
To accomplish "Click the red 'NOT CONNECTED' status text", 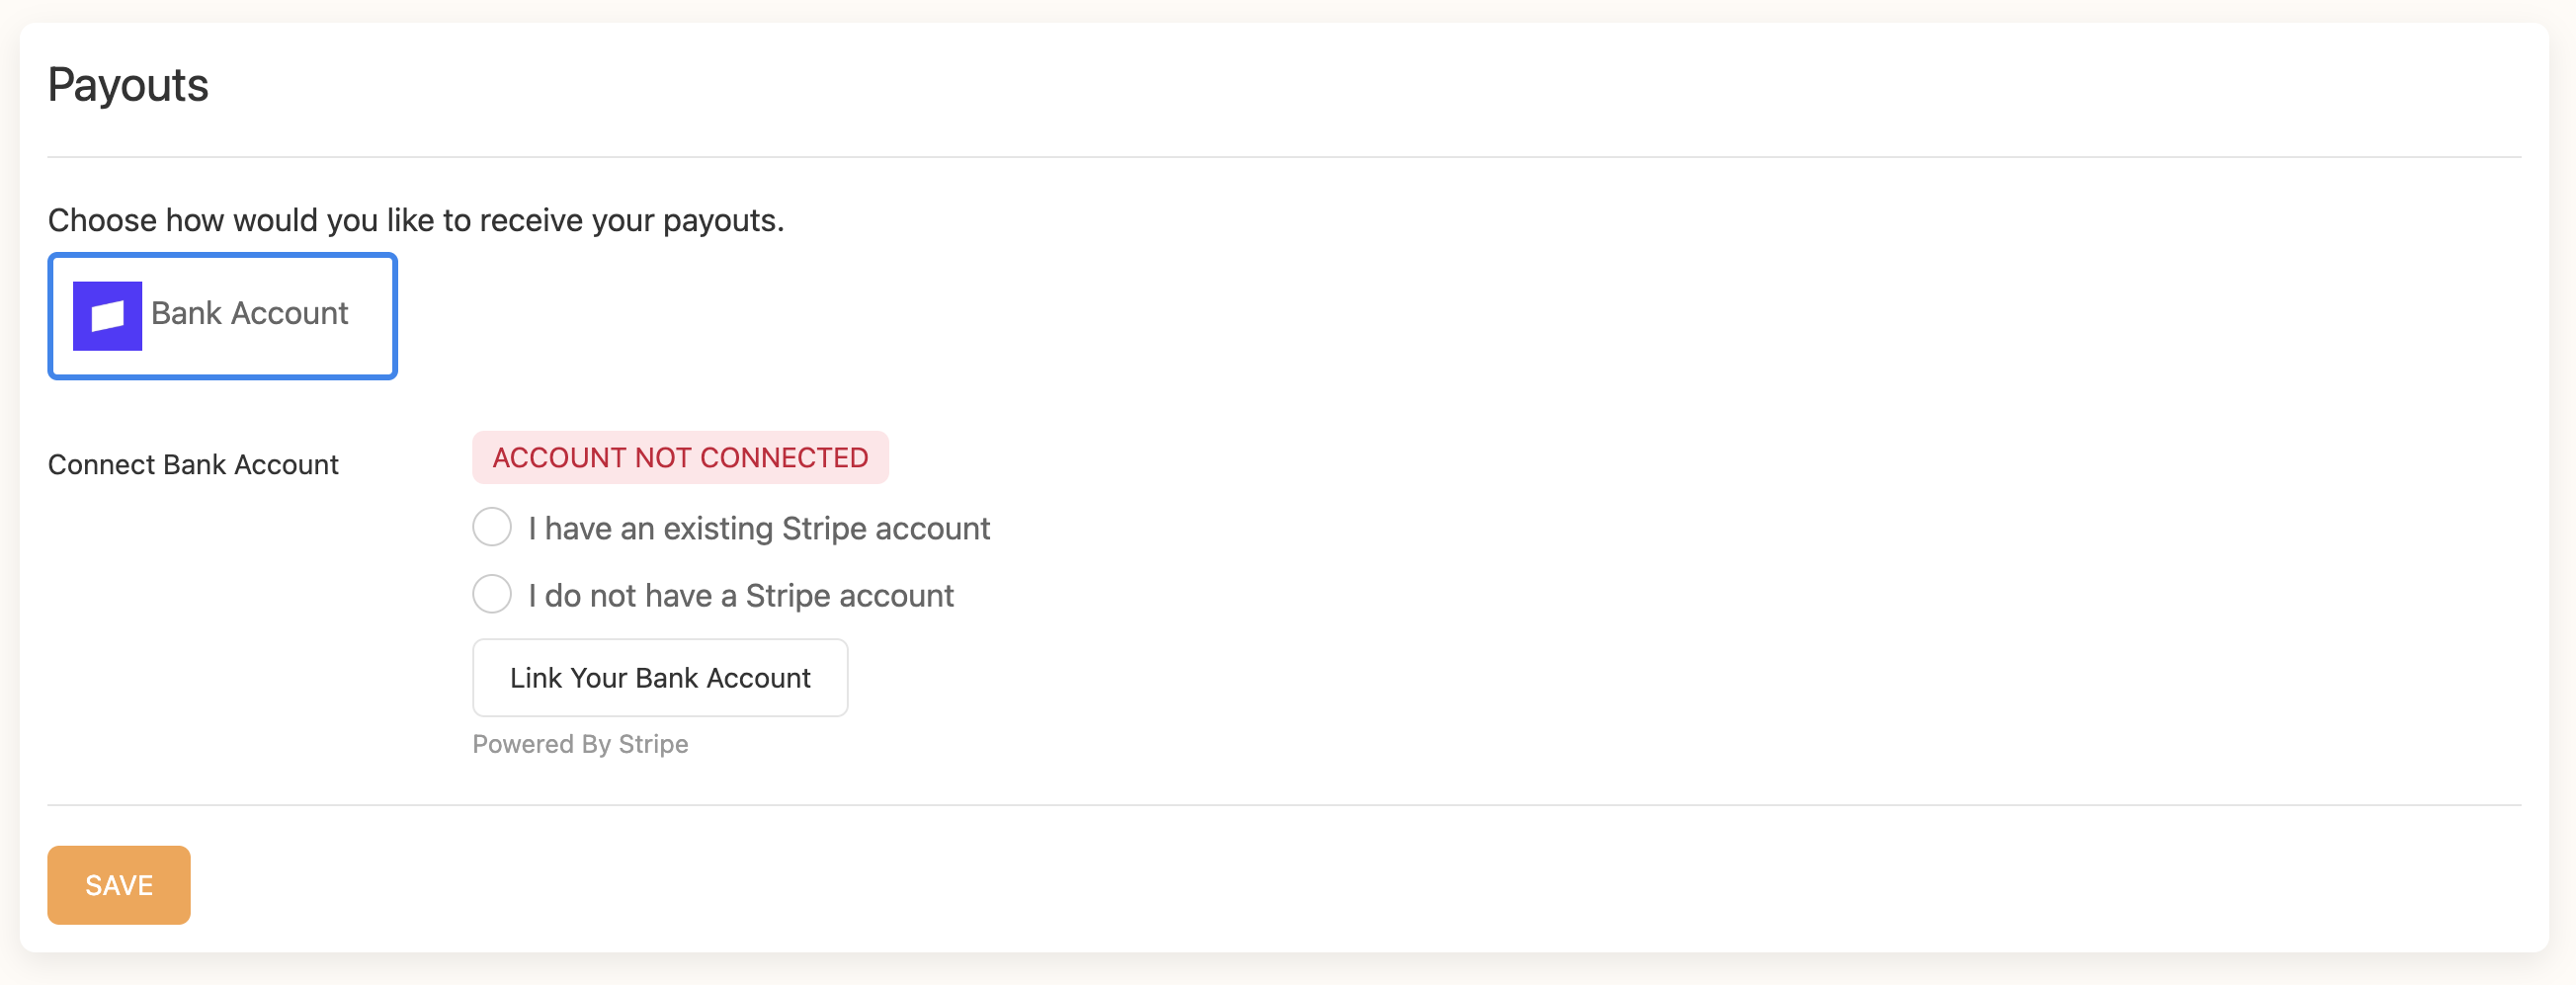I will 751,458.
